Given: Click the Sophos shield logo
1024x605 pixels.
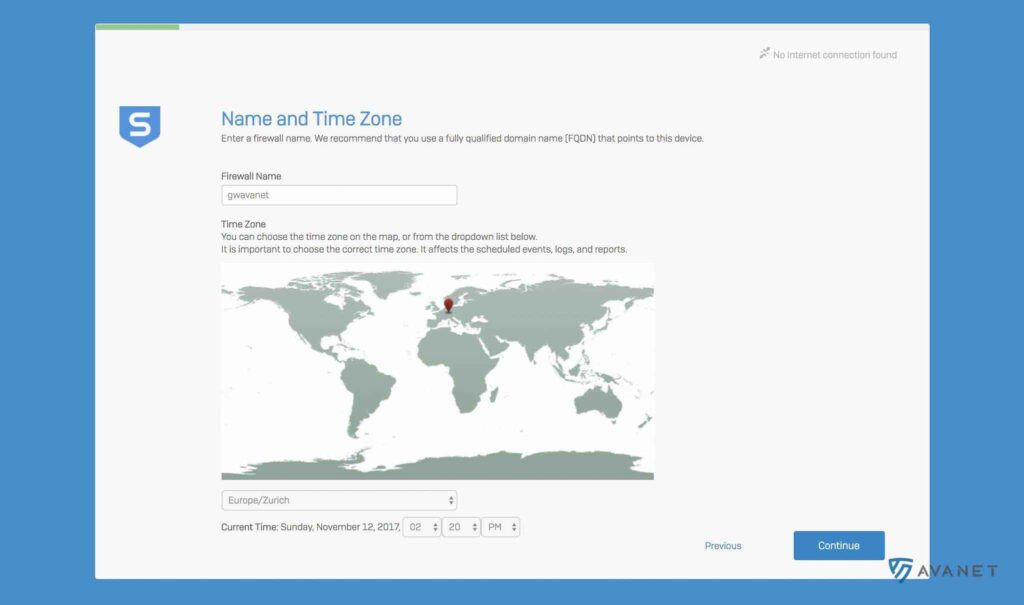Looking at the screenshot, I should [140, 126].
